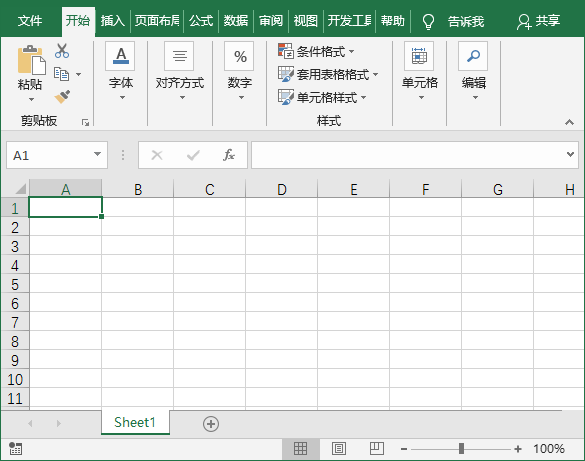Select row 10 header
This screenshot has height=461, width=585.
click(15, 379)
